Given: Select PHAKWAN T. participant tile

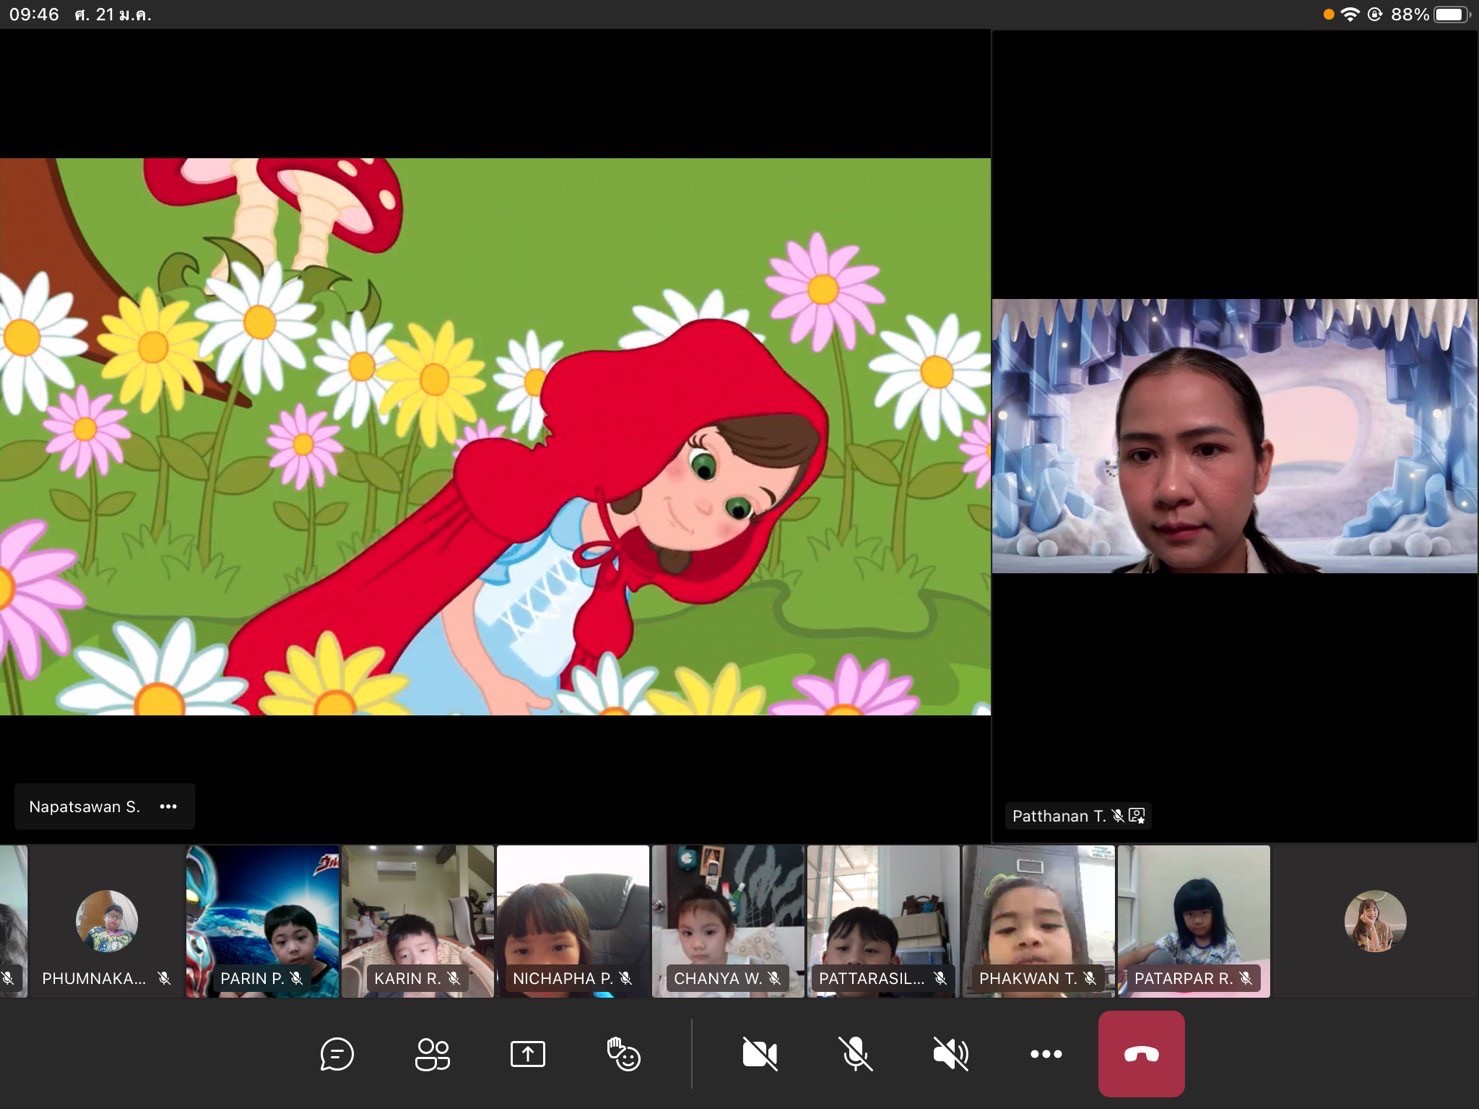Looking at the screenshot, I should [1038, 920].
